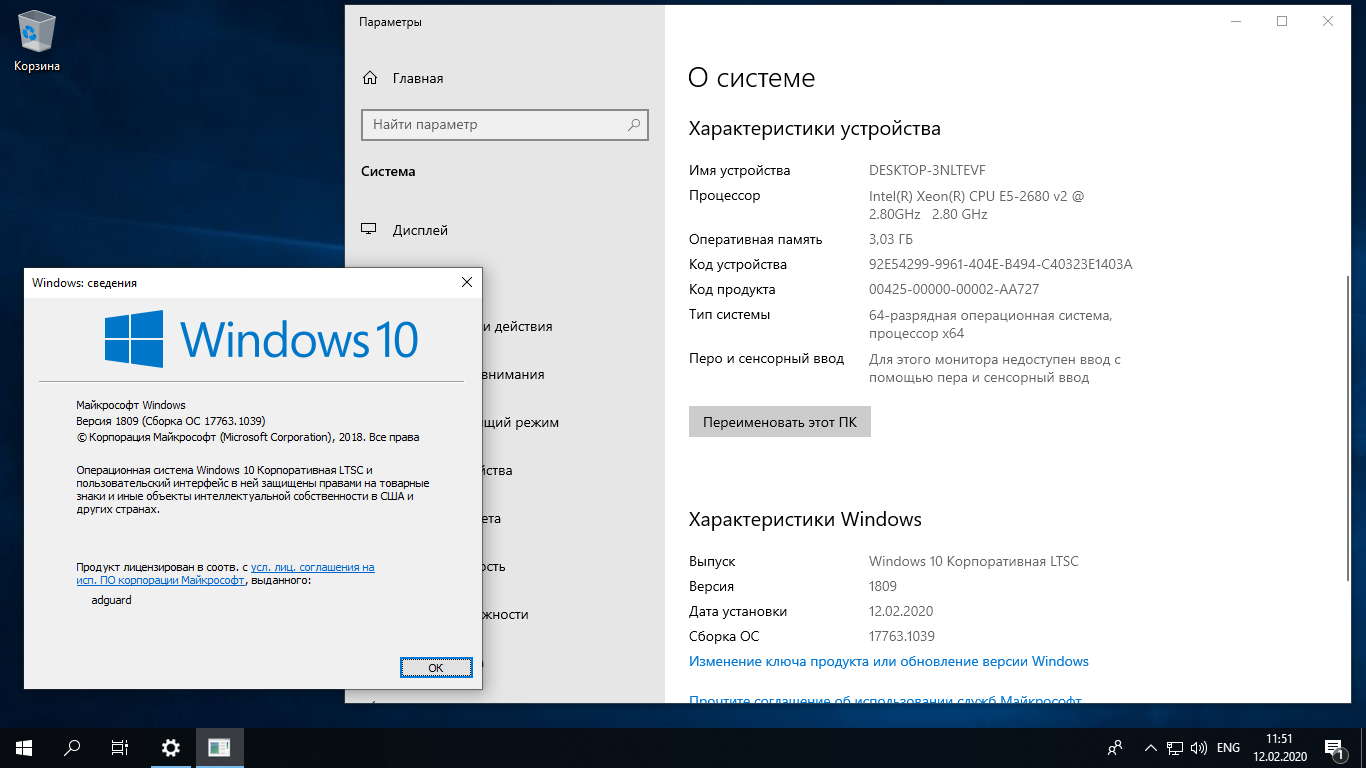This screenshot has width=1366, height=768.
Task: Click the Версия value 1809 in Settings
Action: click(883, 586)
